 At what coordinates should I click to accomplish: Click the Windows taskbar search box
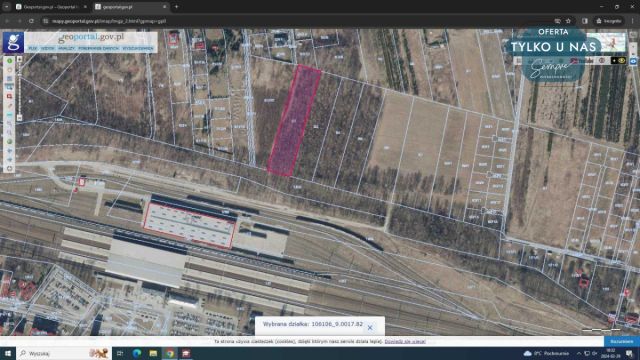click(64, 353)
